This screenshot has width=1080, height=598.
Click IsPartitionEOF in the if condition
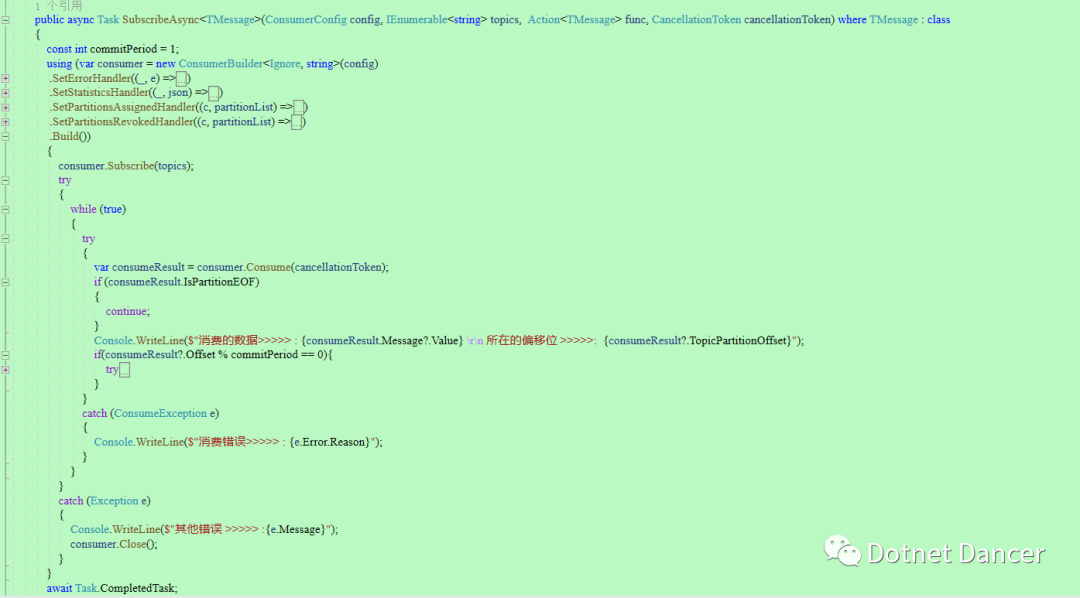(x=220, y=282)
